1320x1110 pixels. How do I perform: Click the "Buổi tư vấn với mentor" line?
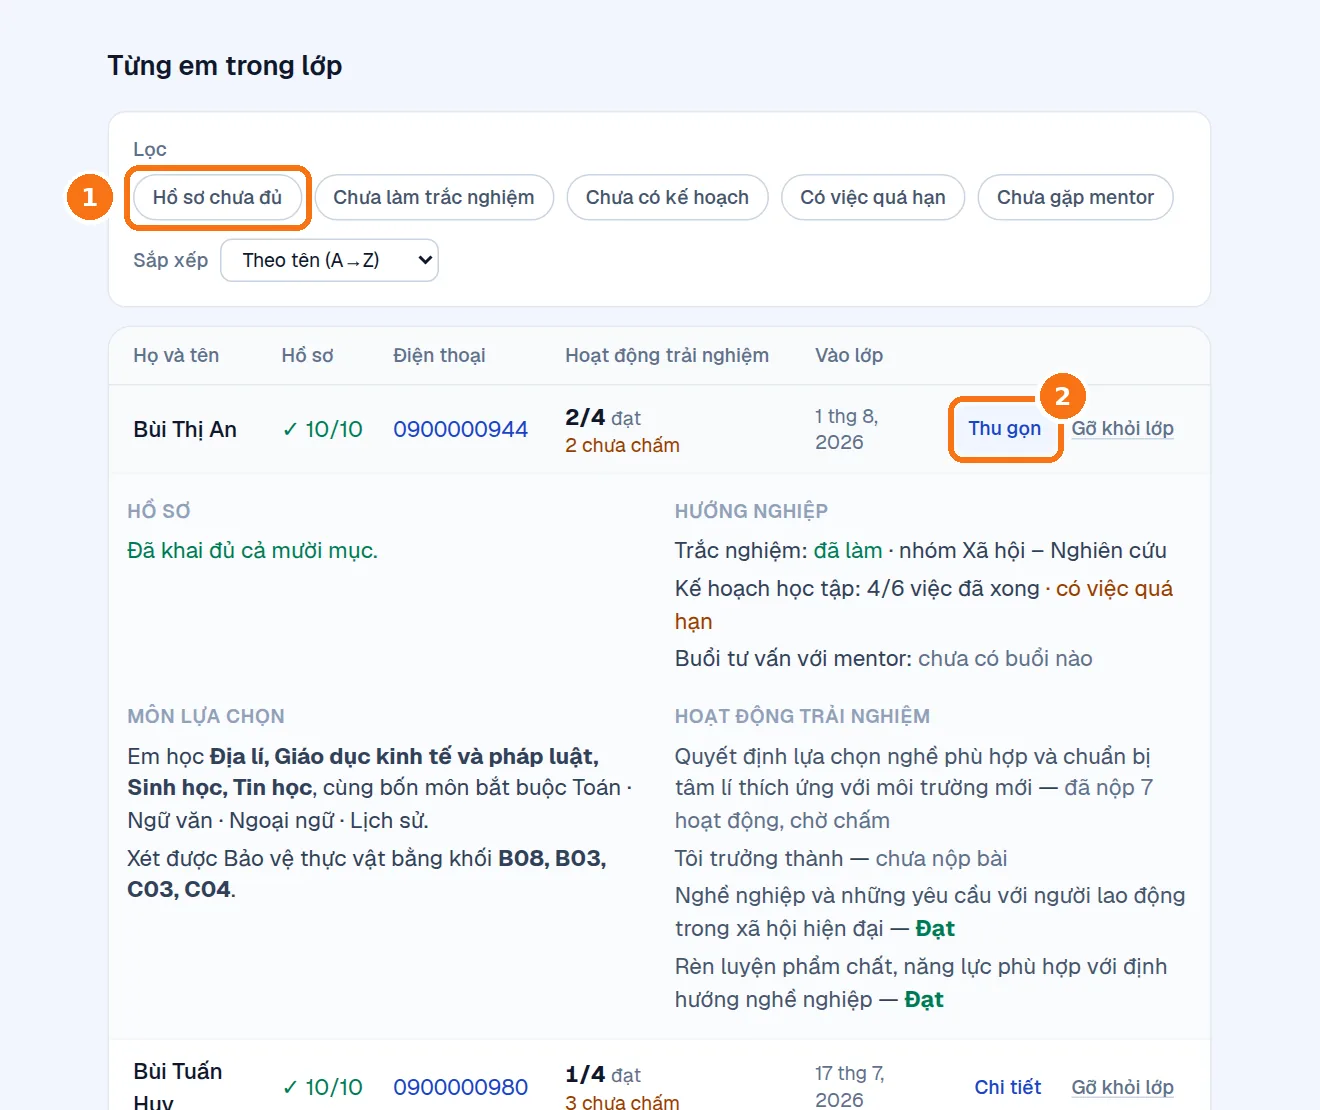coord(884,659)
